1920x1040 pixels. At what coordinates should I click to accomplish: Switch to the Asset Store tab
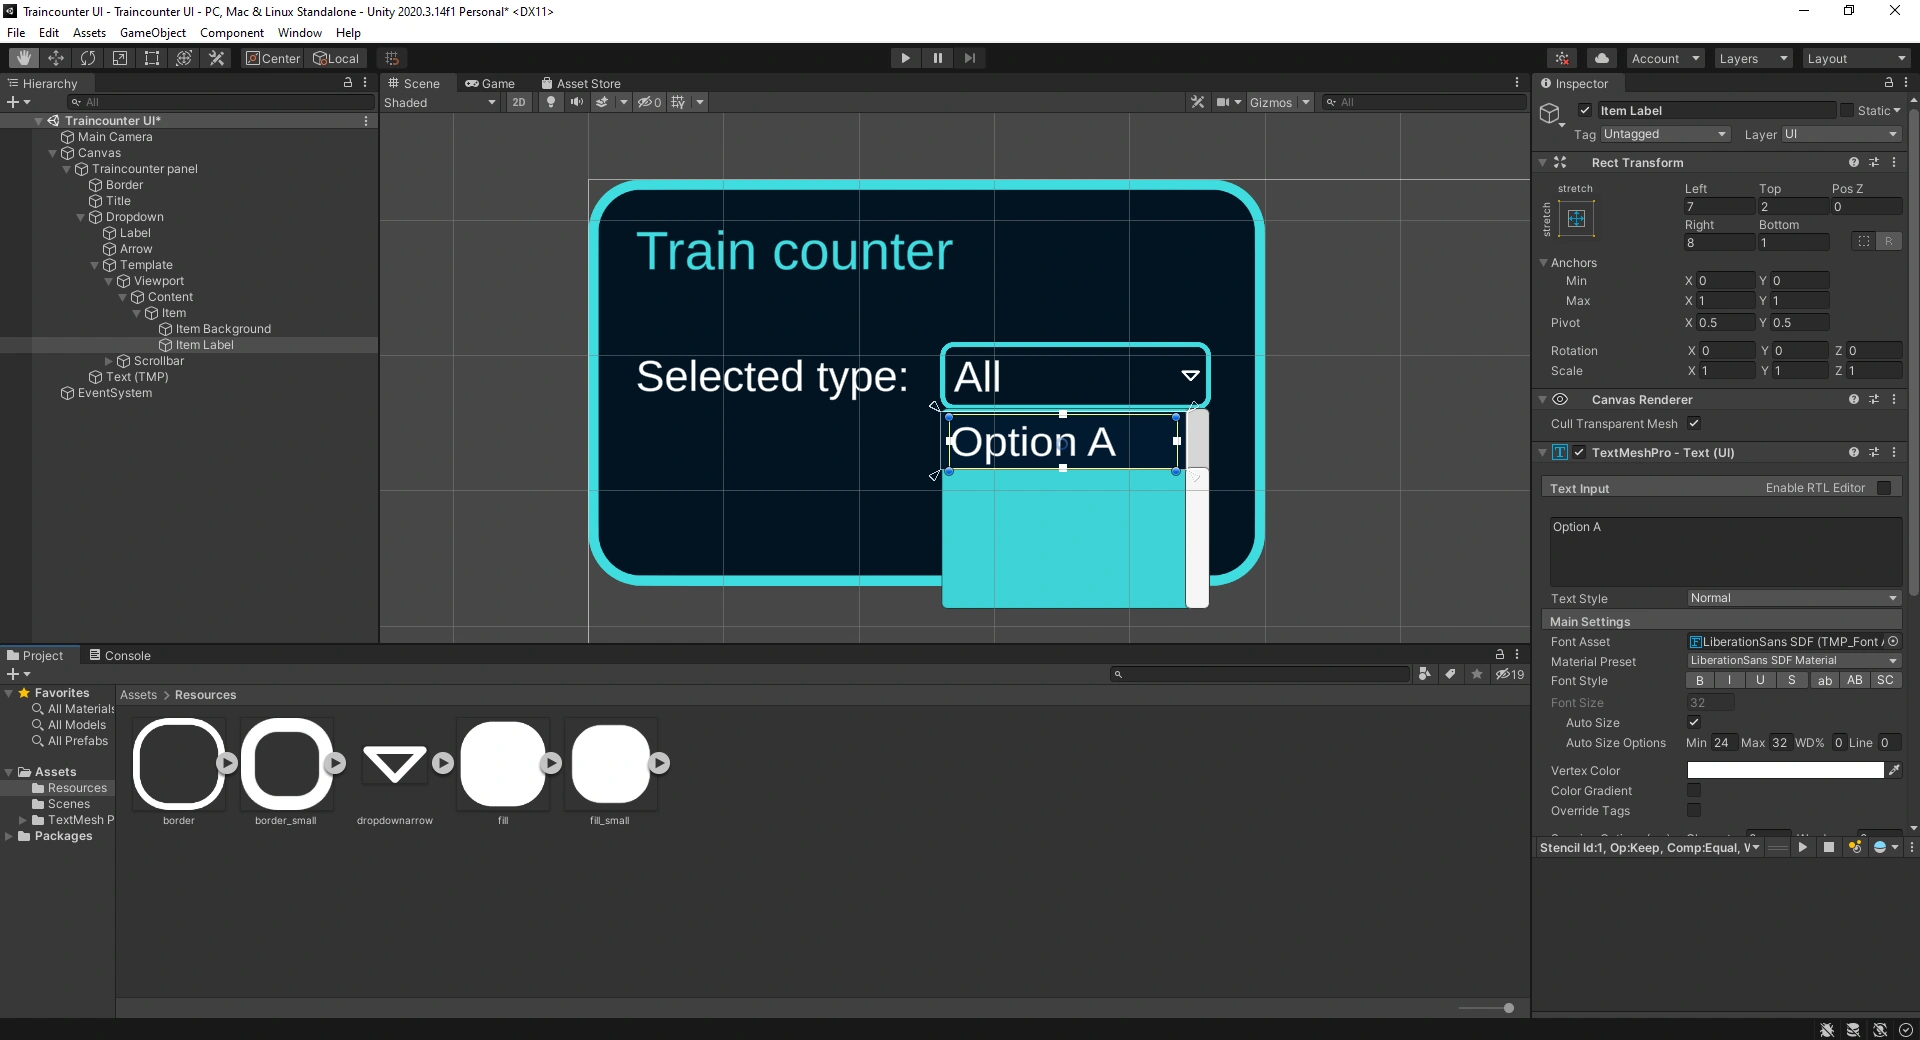point(580,83)
